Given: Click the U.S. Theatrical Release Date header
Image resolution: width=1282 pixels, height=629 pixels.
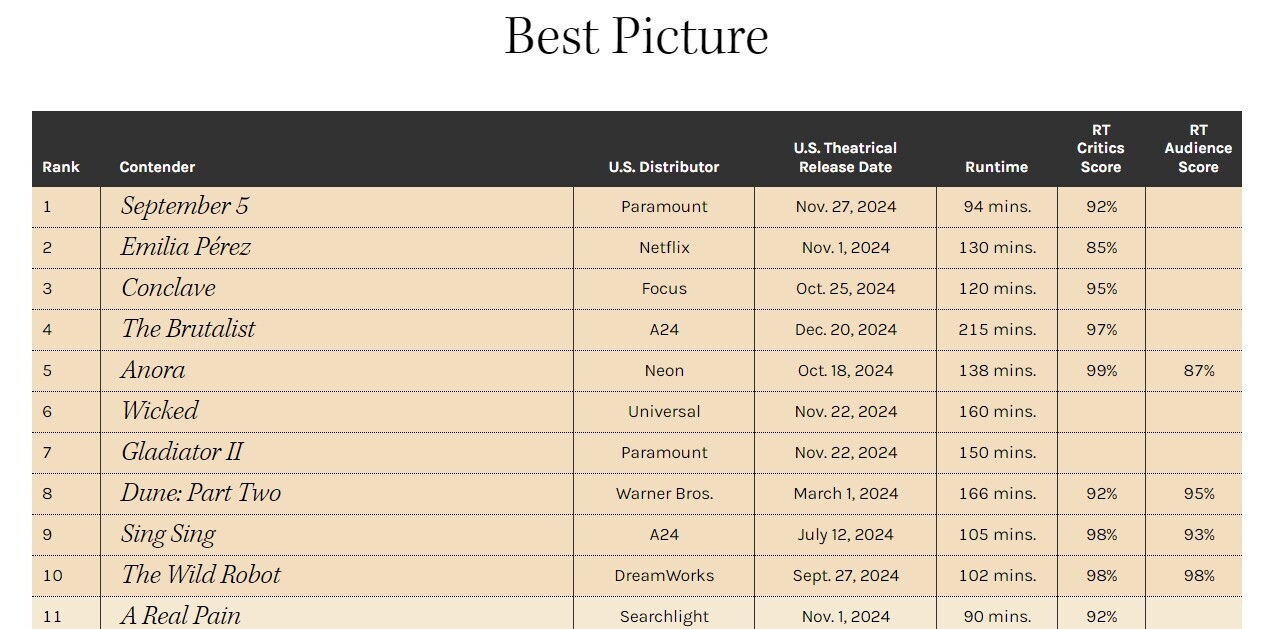Looking at the screenshot, I should pyautogui.click(x=845, y=157).
